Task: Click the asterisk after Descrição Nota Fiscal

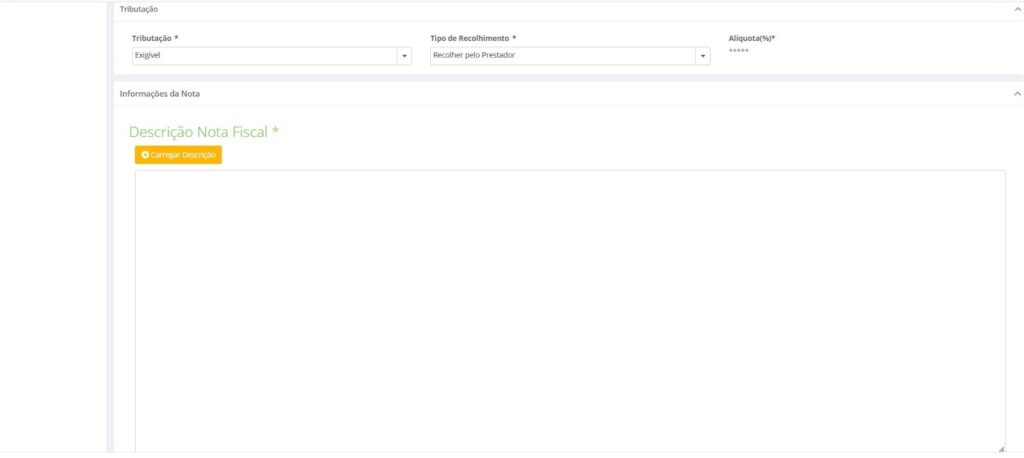Action: (275, 130)
